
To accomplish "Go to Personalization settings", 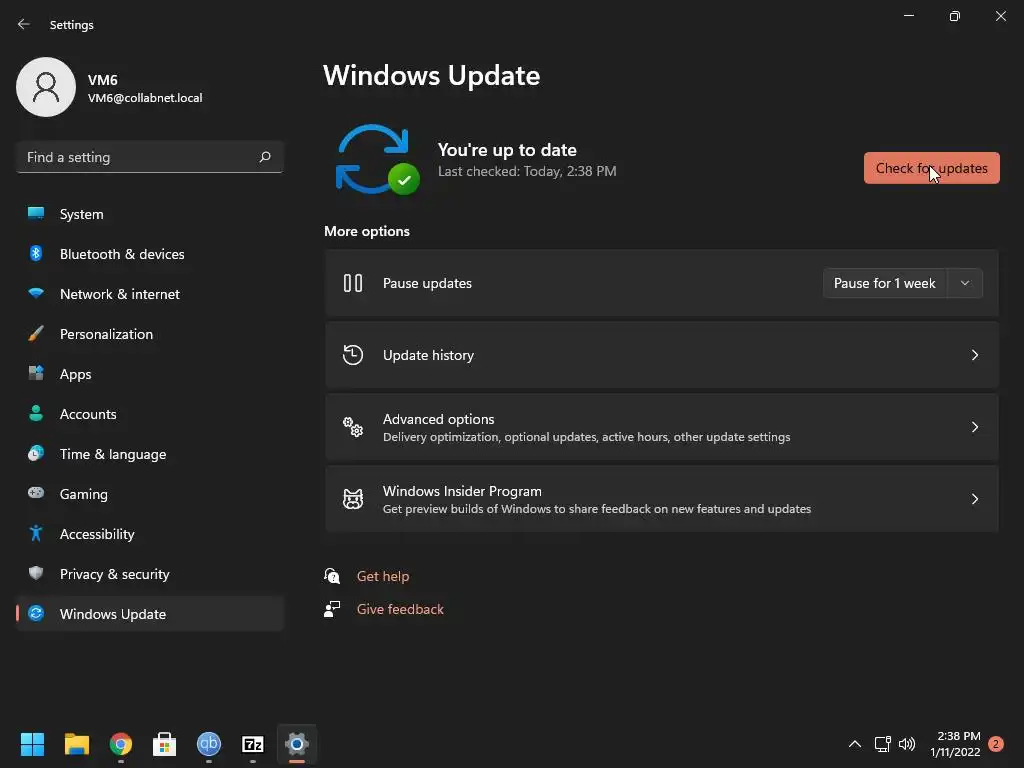I will click(150, 334).
